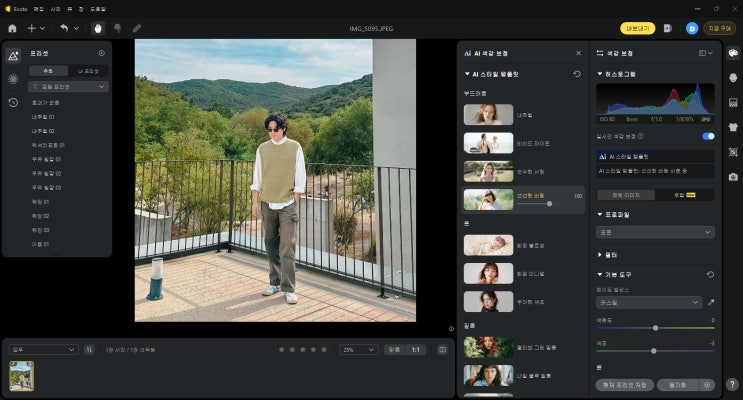Select the 웨딩 01 preset

pos(40,202)
